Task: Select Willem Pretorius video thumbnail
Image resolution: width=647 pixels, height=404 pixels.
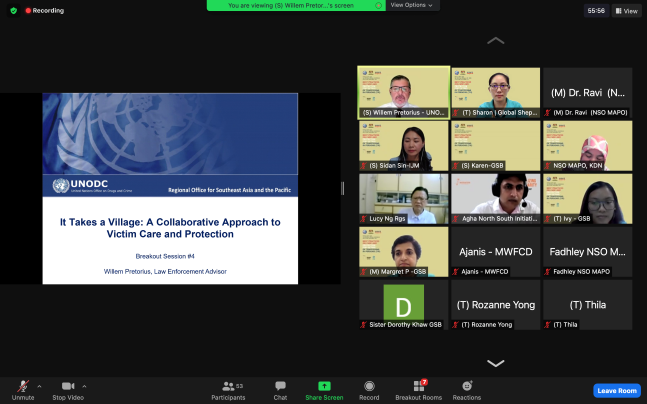Action: pos(403,91)
